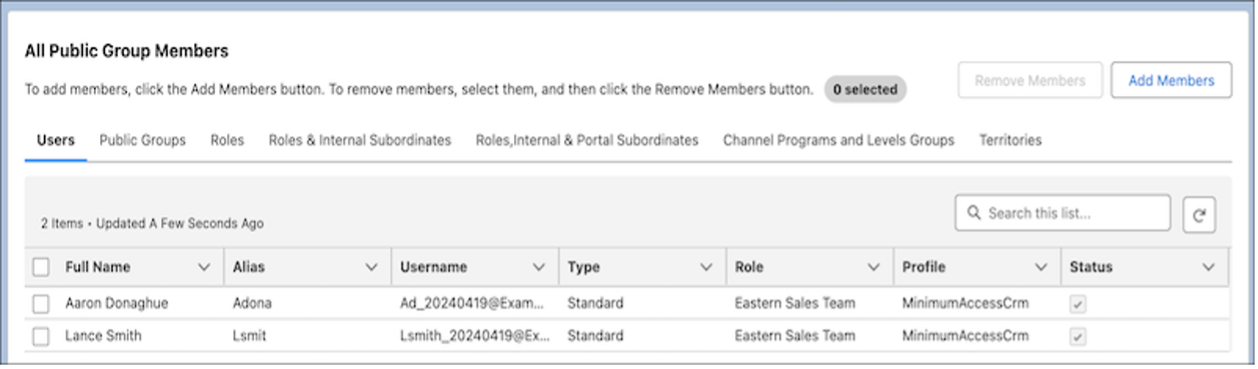1258x369 pixels.
Task: Sort by the Type column header
Action: click(x=584, y=268)
